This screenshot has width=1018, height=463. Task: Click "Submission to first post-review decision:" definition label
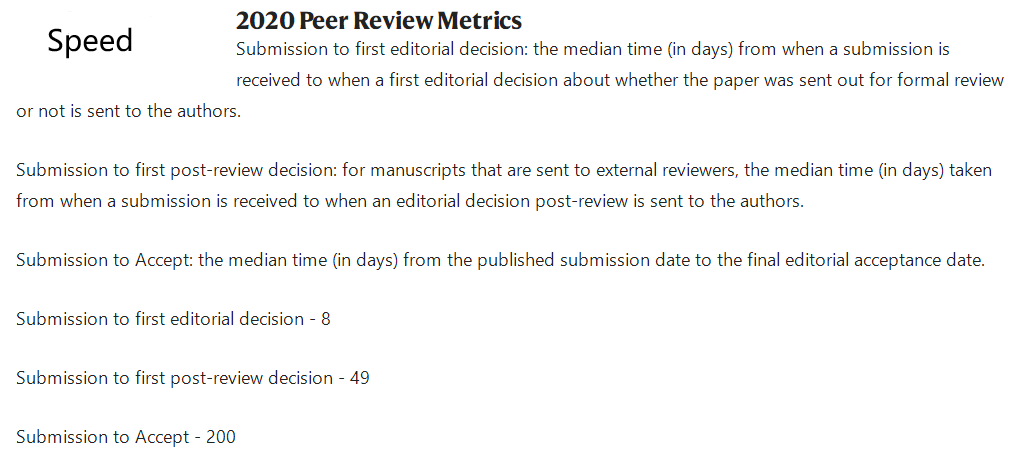[177, 170]
